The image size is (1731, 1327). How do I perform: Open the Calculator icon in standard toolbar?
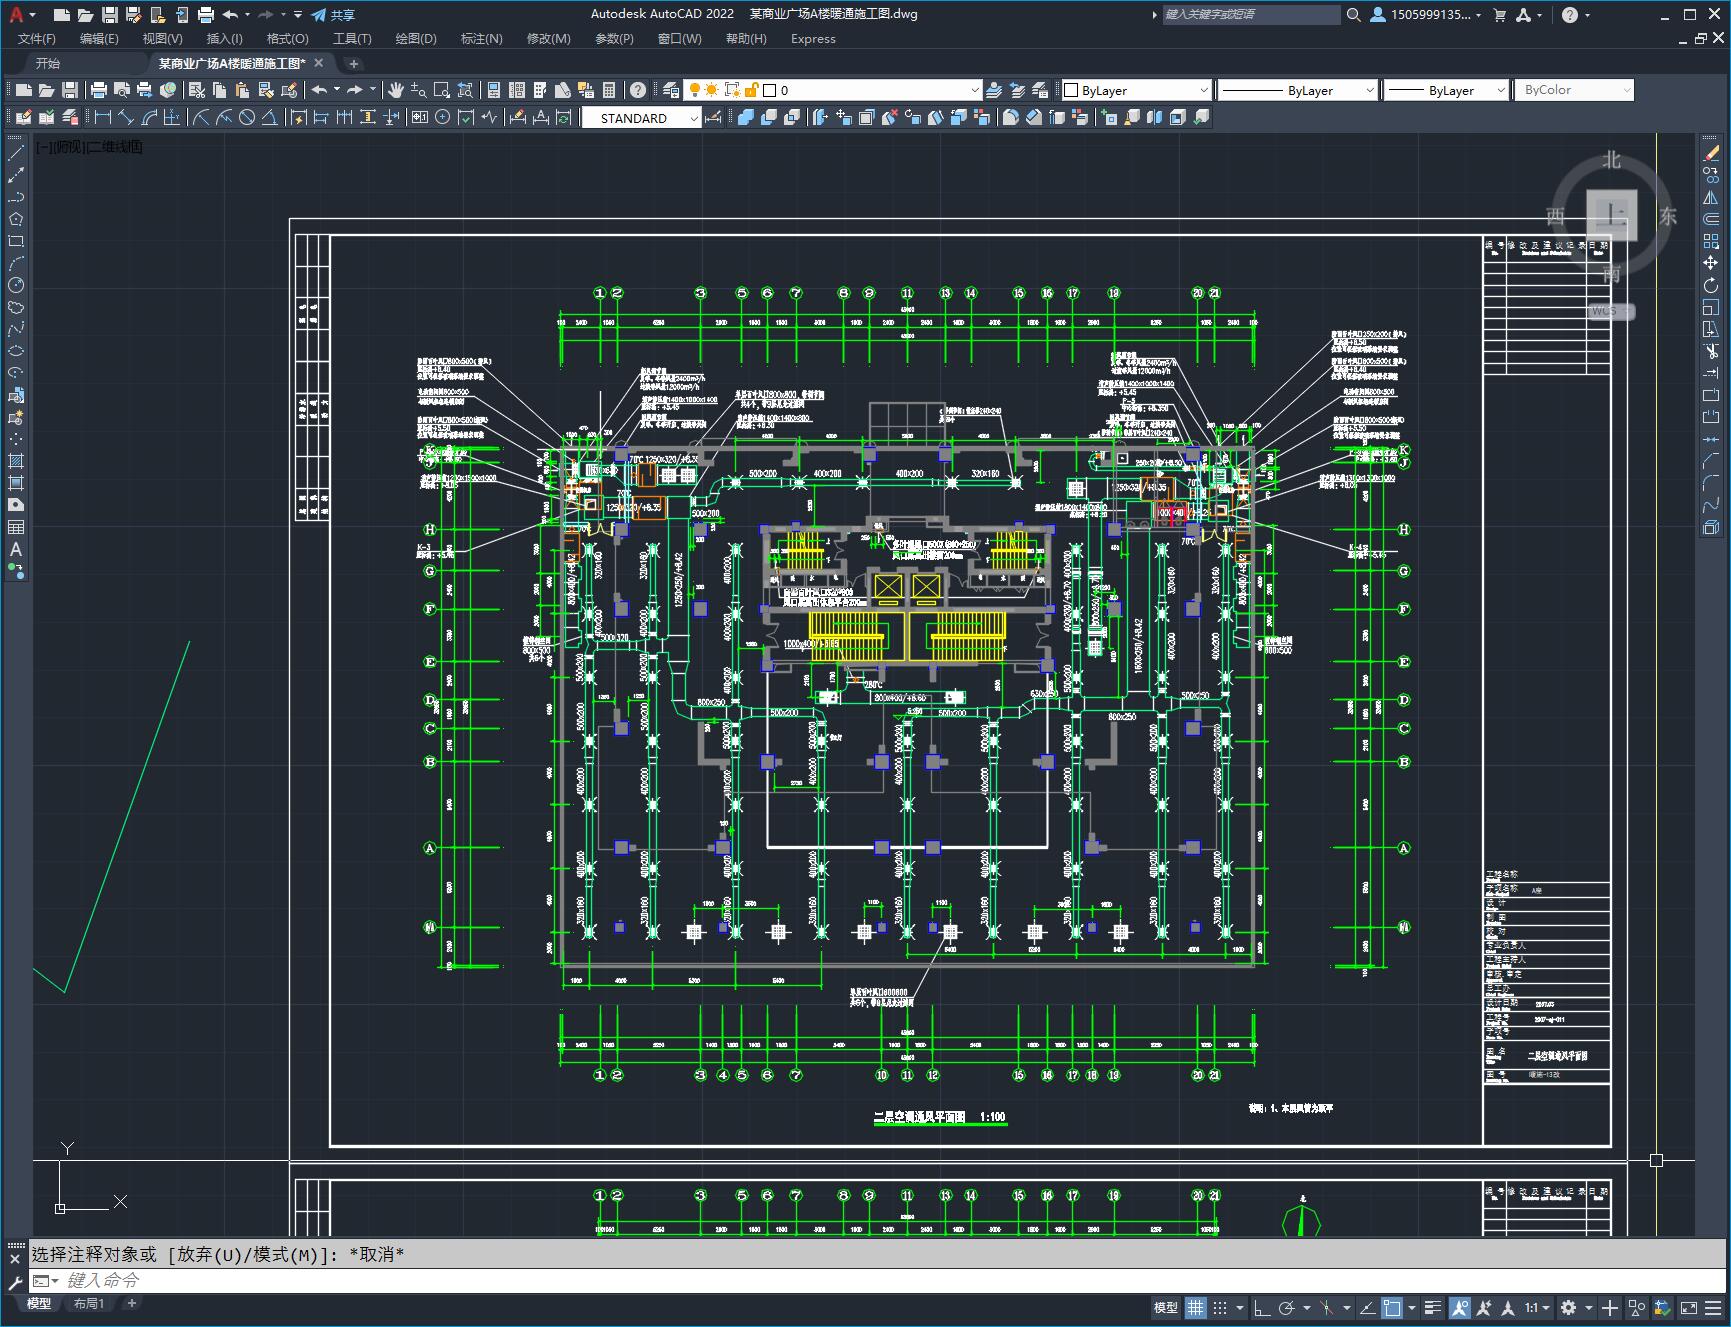point(609,90)
